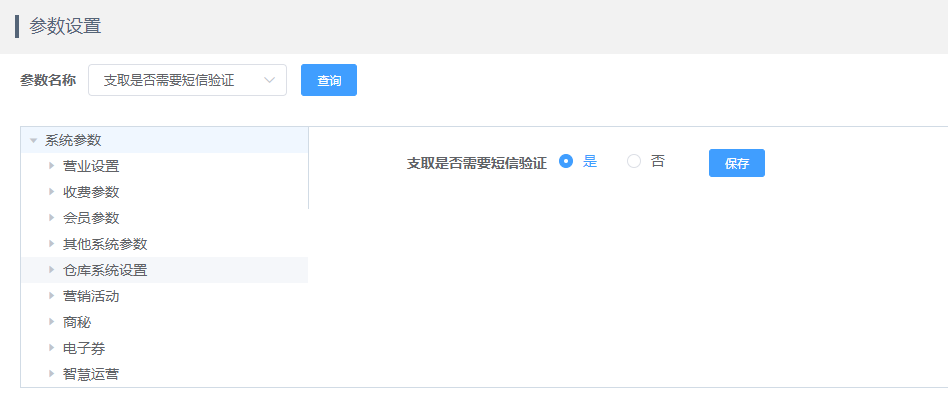
Task: Select 电子券 in the tree
Action: coord(84,348)
